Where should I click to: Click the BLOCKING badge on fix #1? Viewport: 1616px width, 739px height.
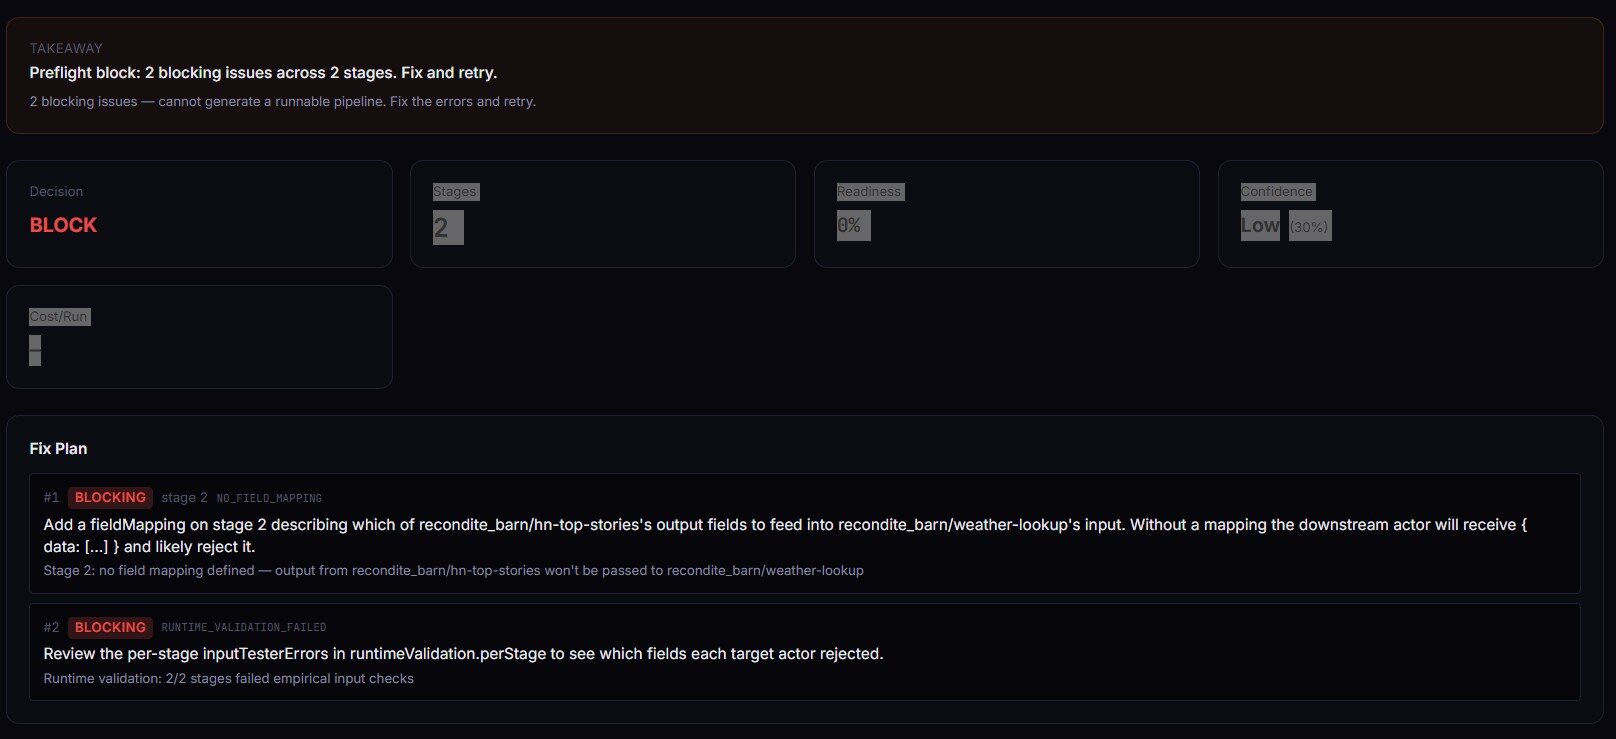click(110, 497)
